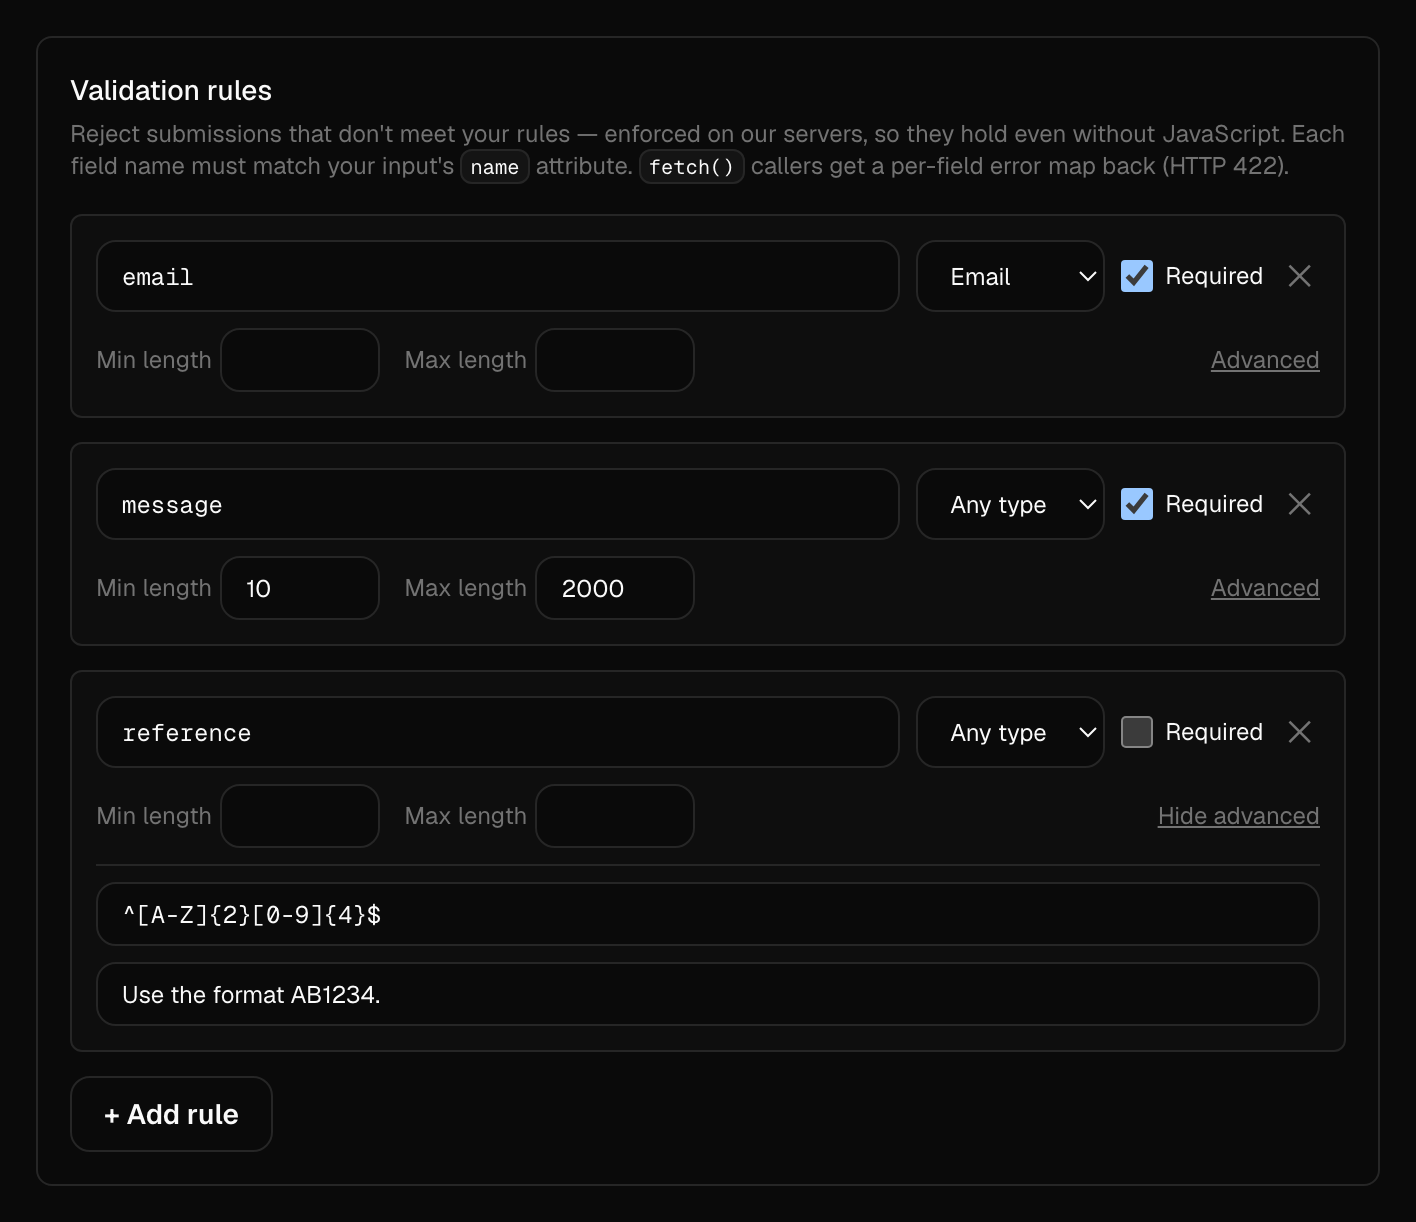Click Max length box in the reference rule
Screen dimensions: 1416x1222
click(x=615, y=816)
